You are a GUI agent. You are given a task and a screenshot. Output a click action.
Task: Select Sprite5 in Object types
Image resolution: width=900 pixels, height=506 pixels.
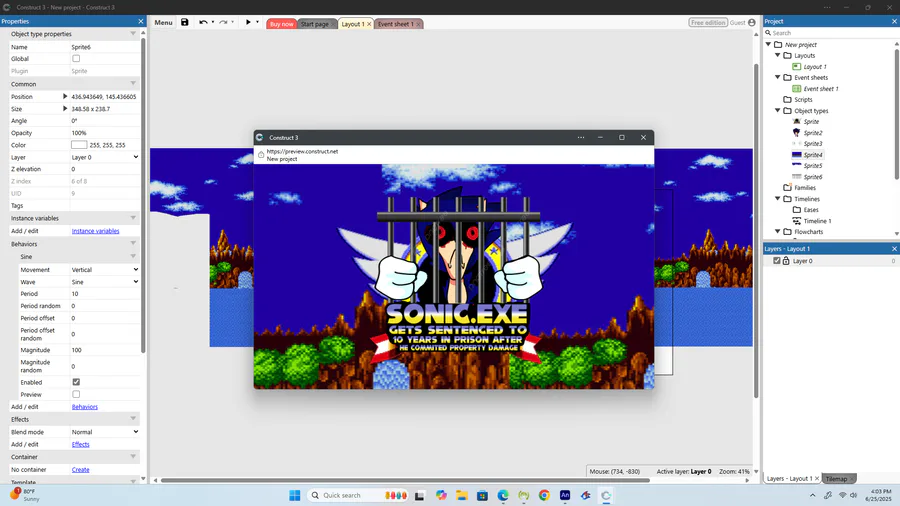tap(813, 166)
